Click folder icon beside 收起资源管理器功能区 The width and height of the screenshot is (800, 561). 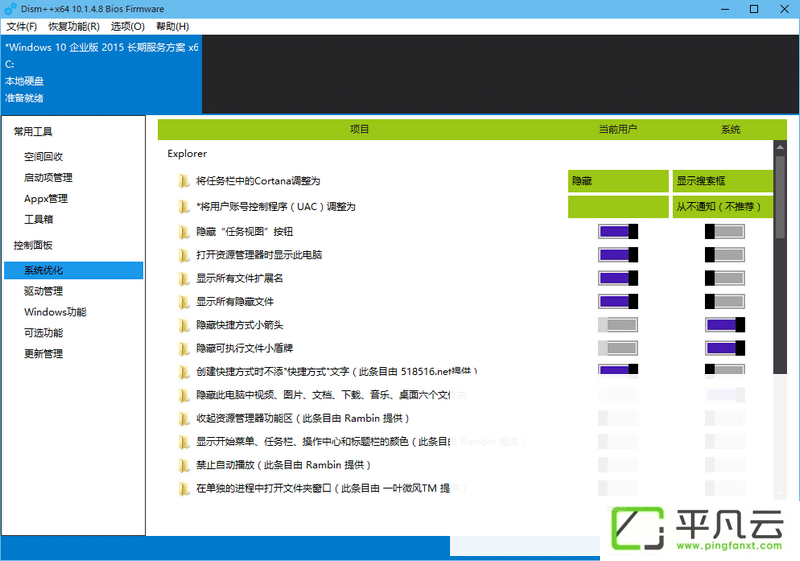click(184, 419)
